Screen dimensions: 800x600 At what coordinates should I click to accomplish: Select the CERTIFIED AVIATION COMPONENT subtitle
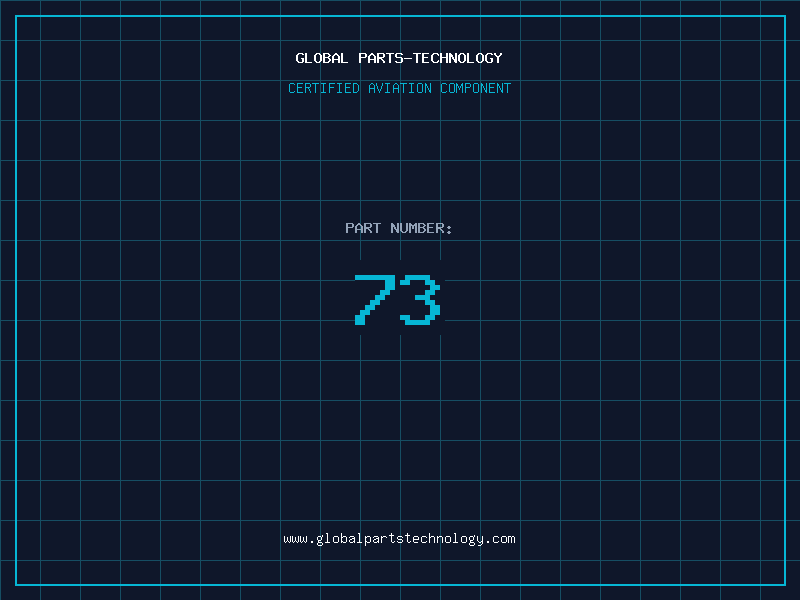click(399, 89)
